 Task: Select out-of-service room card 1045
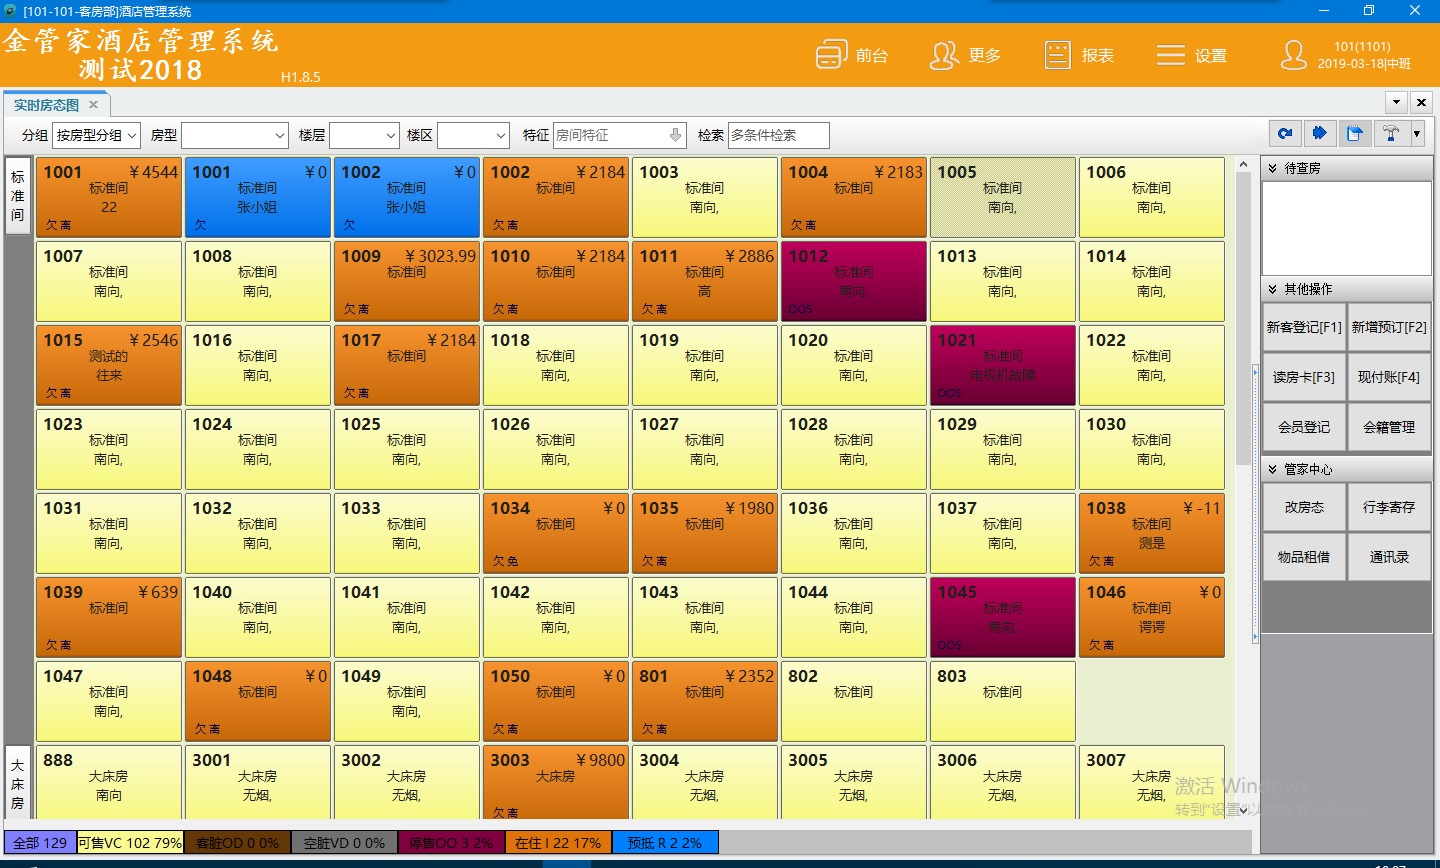tap(1003, 617)
